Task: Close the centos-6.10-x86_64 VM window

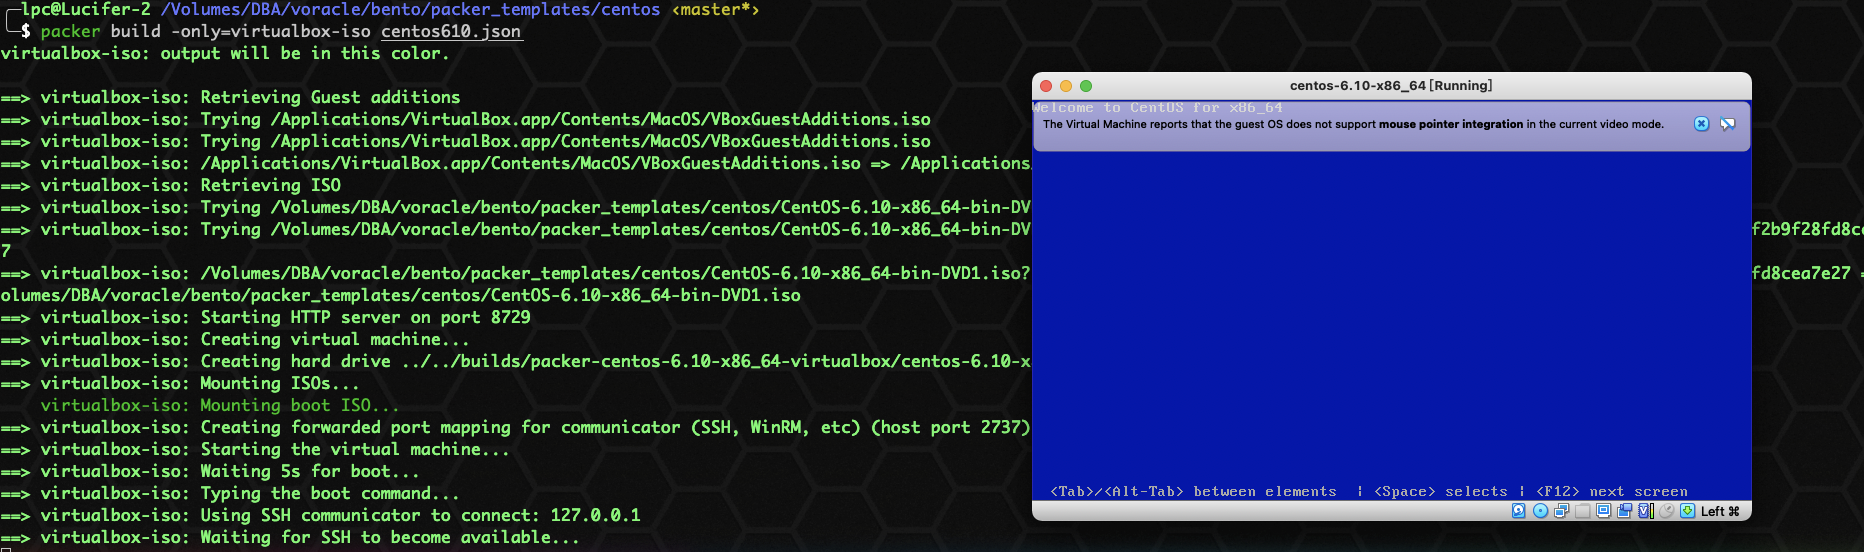Action: pyautogui.click(x=1046, y=86)
